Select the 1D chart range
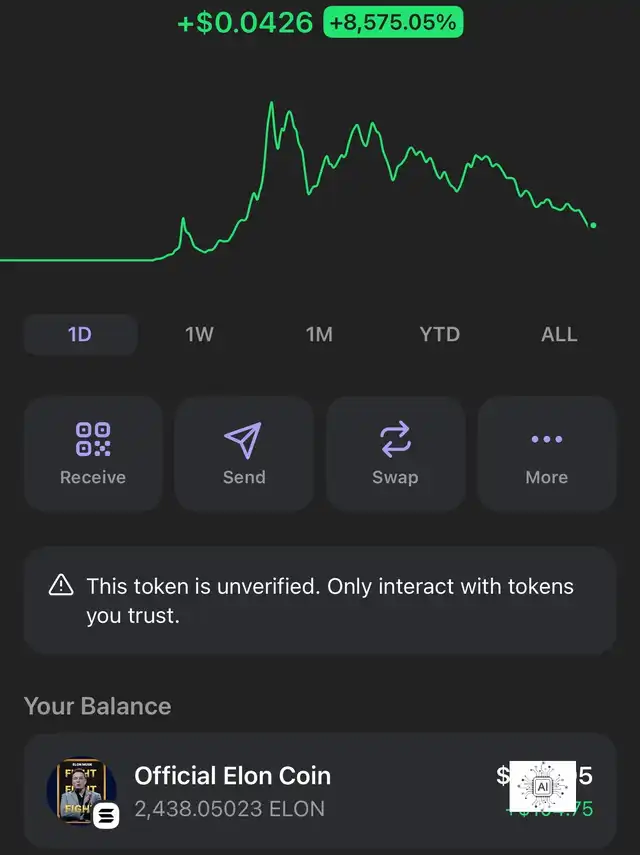The width and height of the screenshot is (640, 855). [x=80, y=334]
